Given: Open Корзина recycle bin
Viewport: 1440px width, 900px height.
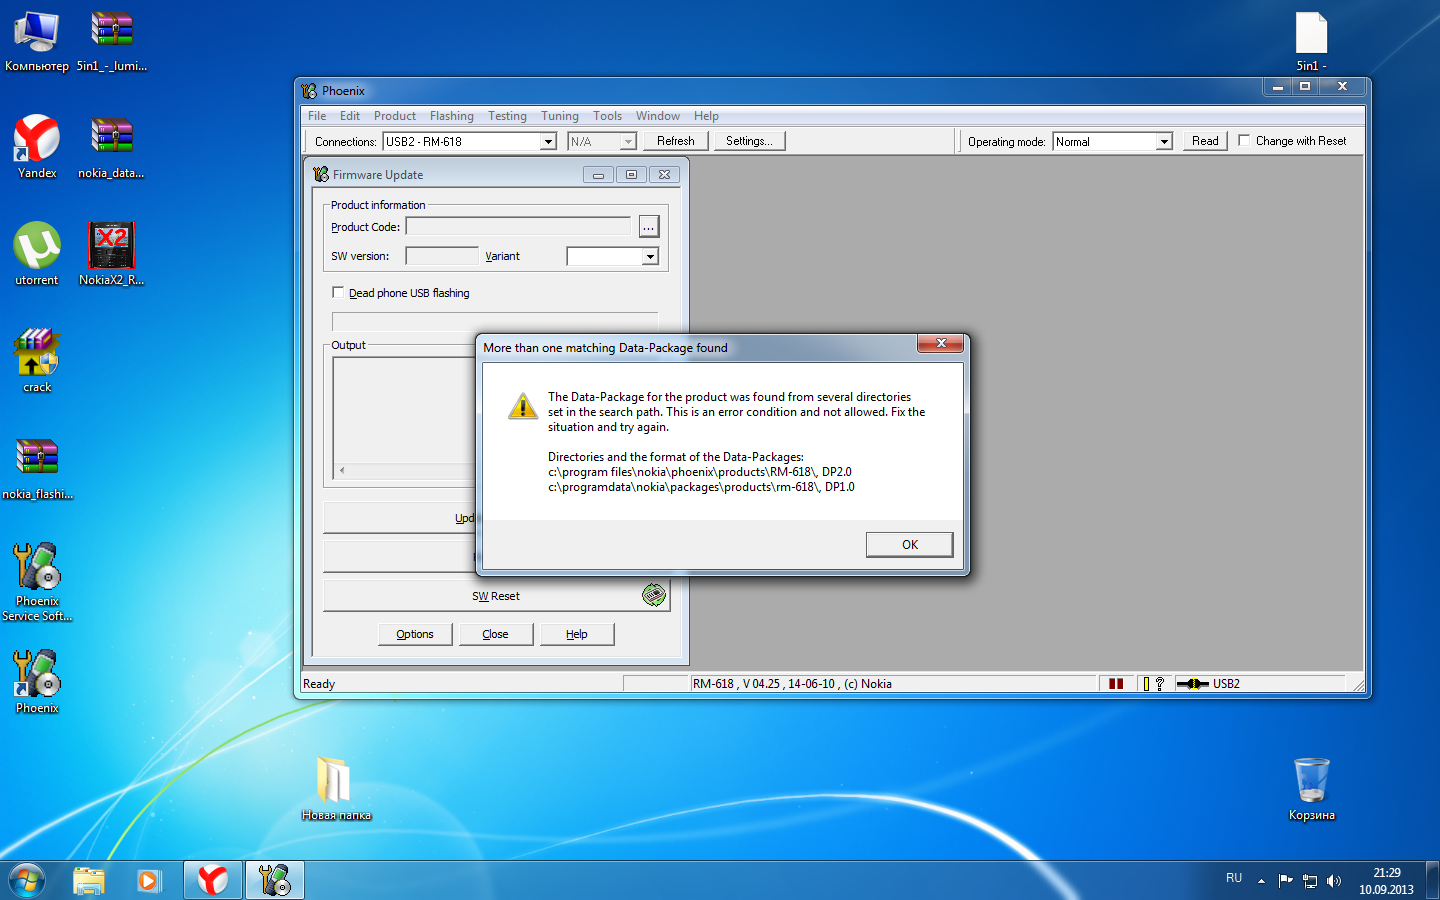Looking at the screenshot, I should [1312, 789].
